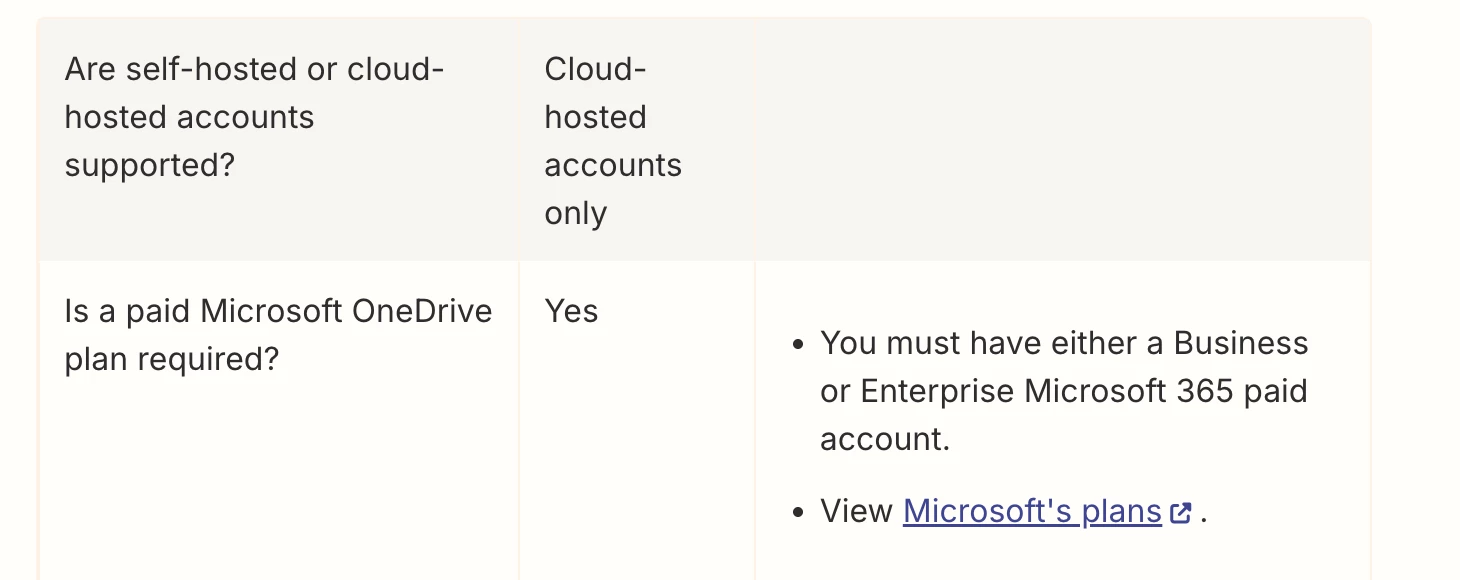
Task: Click the word "supported?" in the first row
Action: point(149,165)
